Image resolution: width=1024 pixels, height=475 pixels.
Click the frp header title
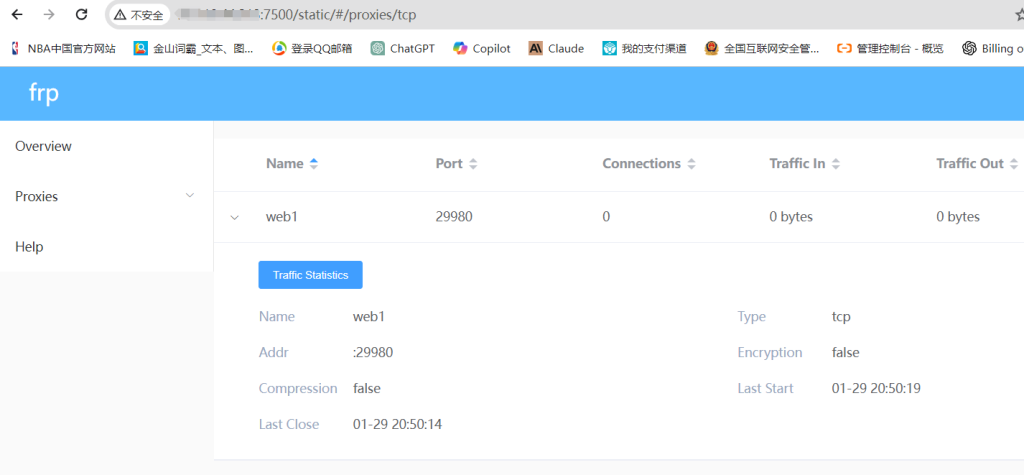44,93
